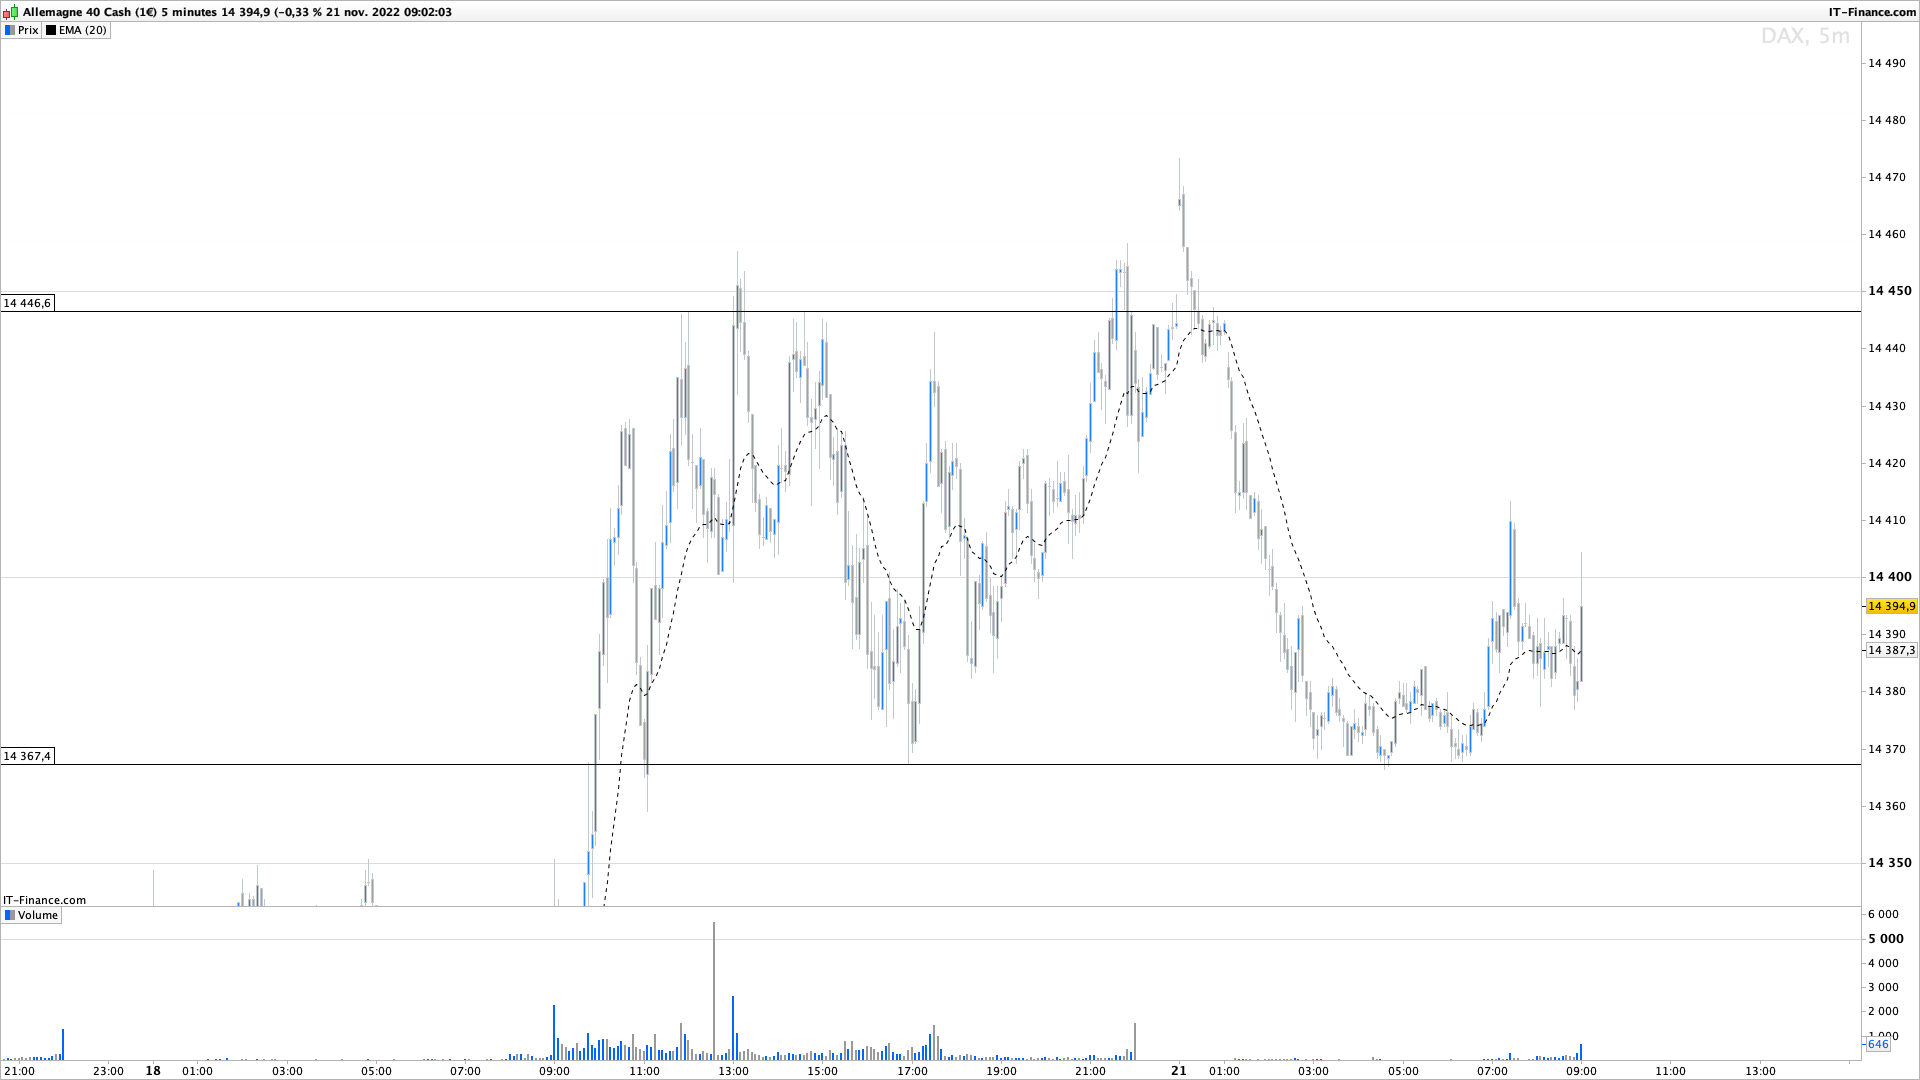Click the 14 450 price axis label
The width and height of the screenshot is (1920, 1080).
[x=1889, y=291]
